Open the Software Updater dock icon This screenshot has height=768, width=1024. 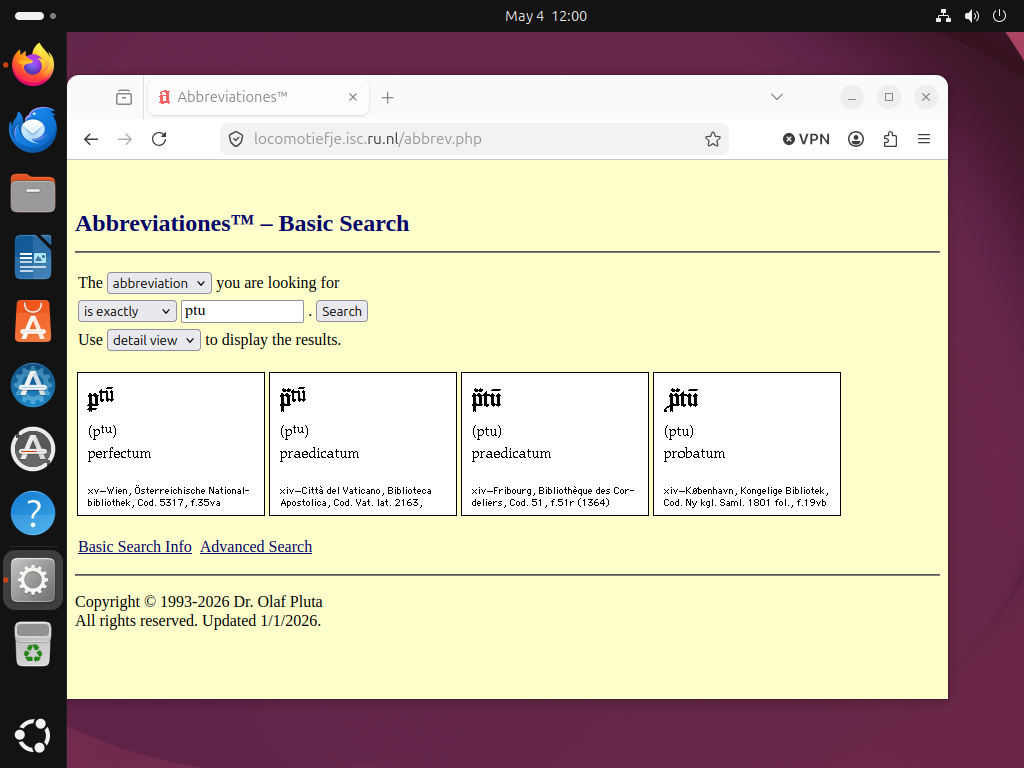point(33,449)
